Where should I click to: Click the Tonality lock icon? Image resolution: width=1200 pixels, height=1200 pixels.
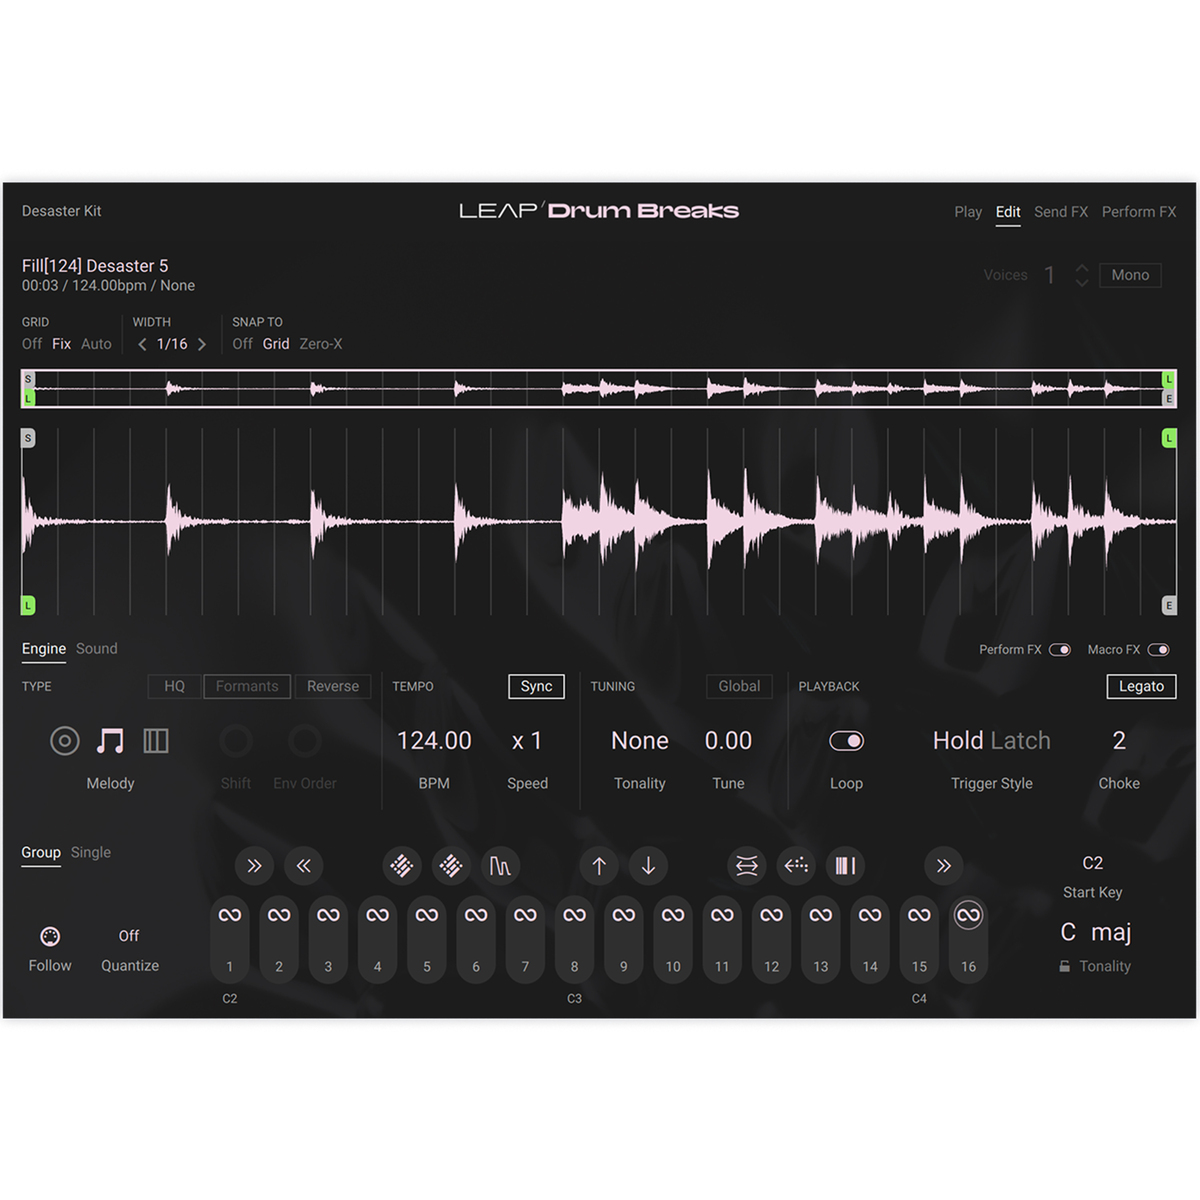click(1064, 967)
